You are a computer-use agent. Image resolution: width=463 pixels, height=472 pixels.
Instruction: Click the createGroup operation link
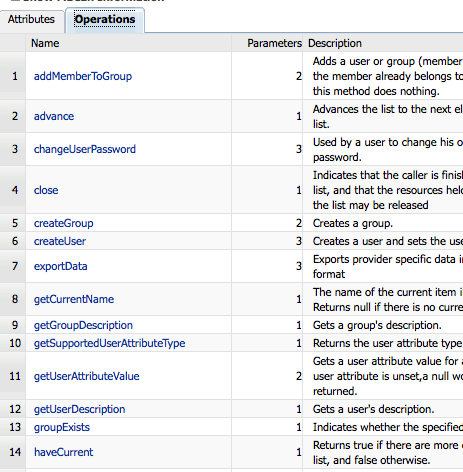coord(64,223)
